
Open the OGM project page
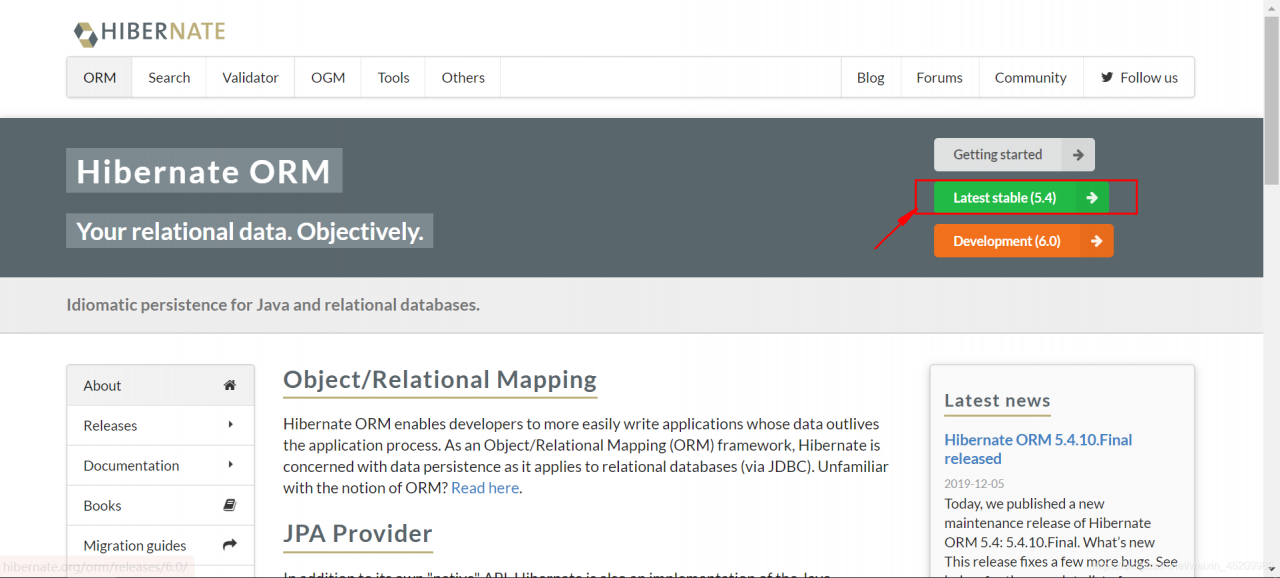click(x=328, y=77)
